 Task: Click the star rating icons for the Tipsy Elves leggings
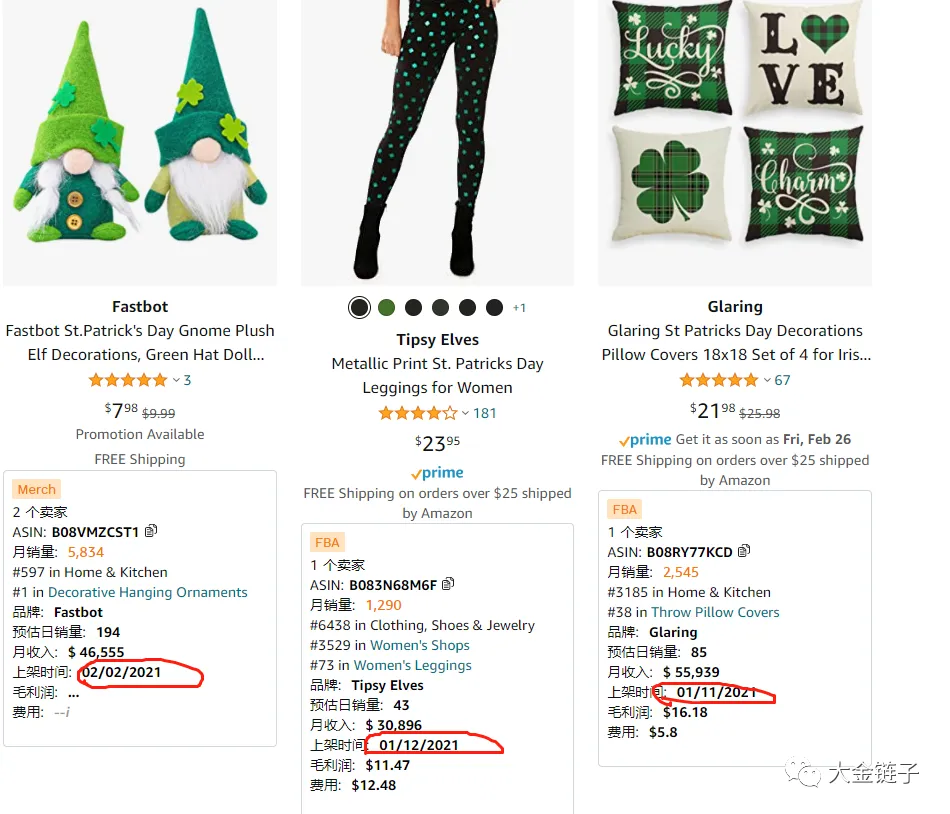click(417, 414)
